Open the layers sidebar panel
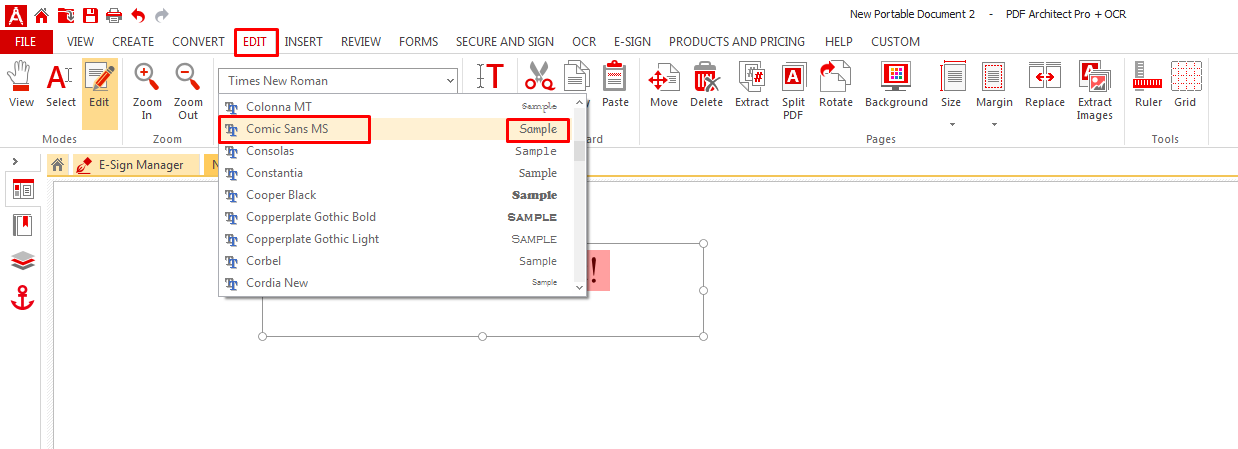The height and width of the screenshot is (449, 1238). pos(23,261)
